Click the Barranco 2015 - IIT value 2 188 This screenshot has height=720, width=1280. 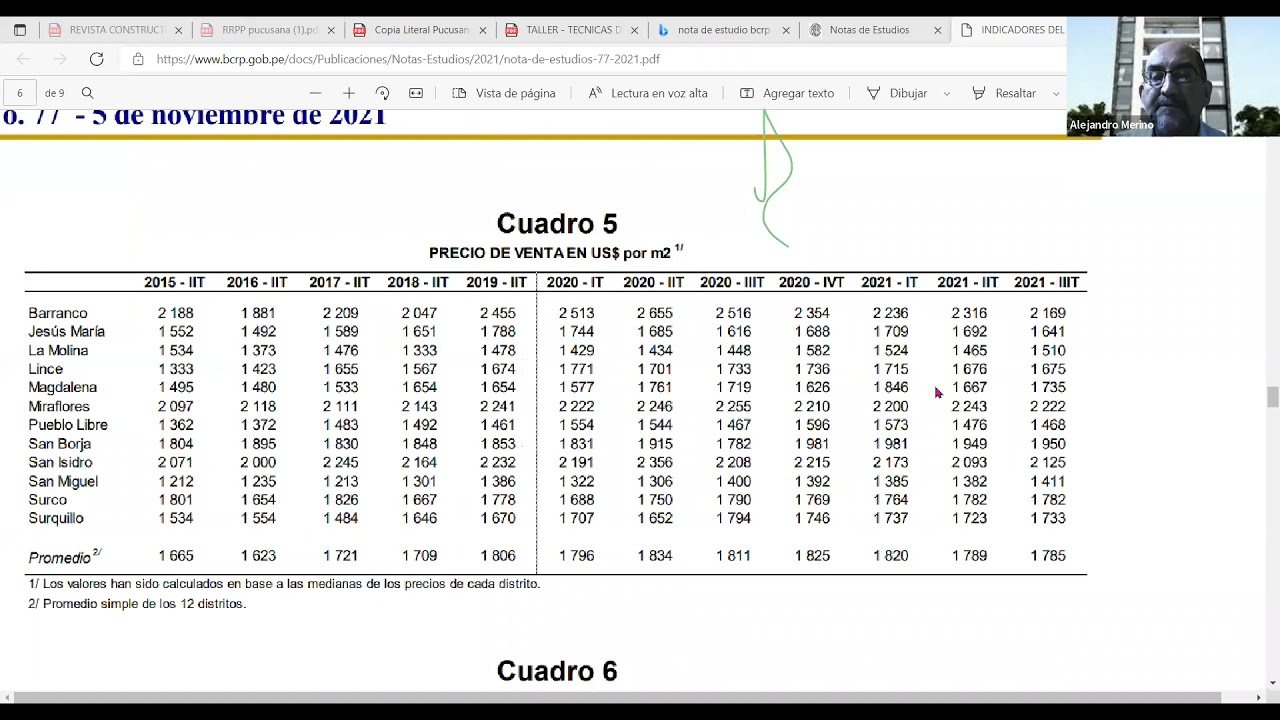point(176,313)
